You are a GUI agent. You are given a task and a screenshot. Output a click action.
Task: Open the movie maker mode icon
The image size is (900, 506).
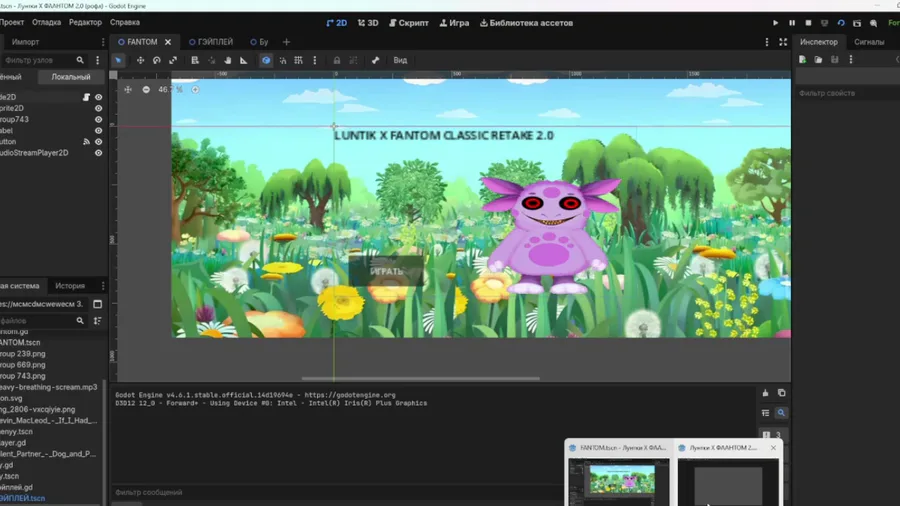point(874,23)
